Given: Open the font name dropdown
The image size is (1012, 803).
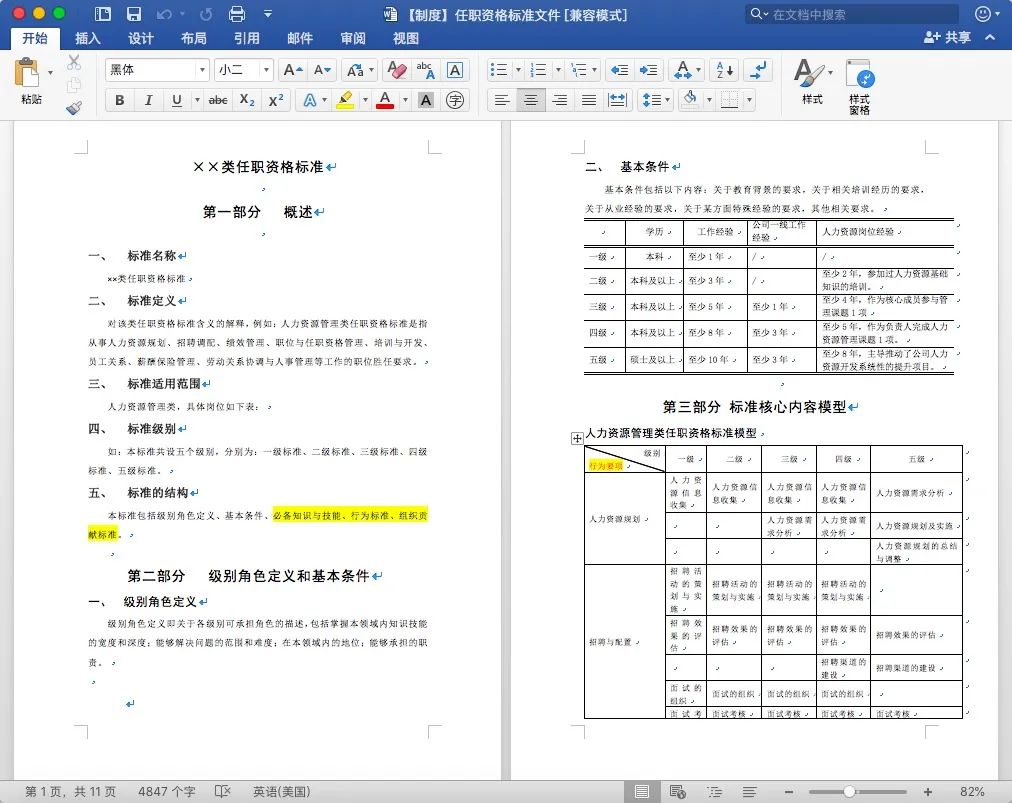Looking at the screenshot, I should click(203, 70).
